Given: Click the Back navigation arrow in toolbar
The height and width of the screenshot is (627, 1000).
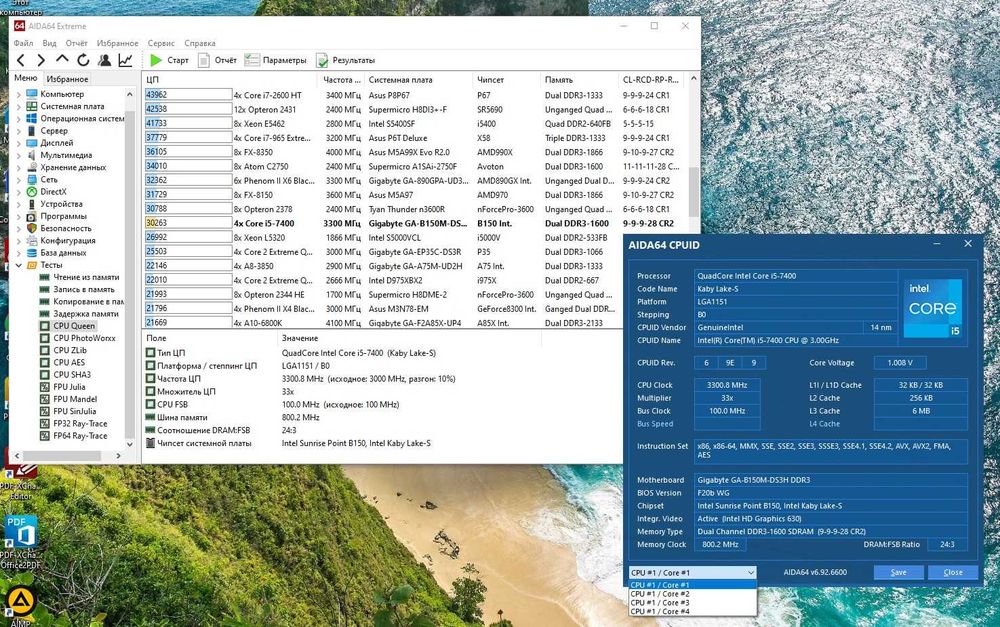Looking at the screenshot, I should 21,60.
